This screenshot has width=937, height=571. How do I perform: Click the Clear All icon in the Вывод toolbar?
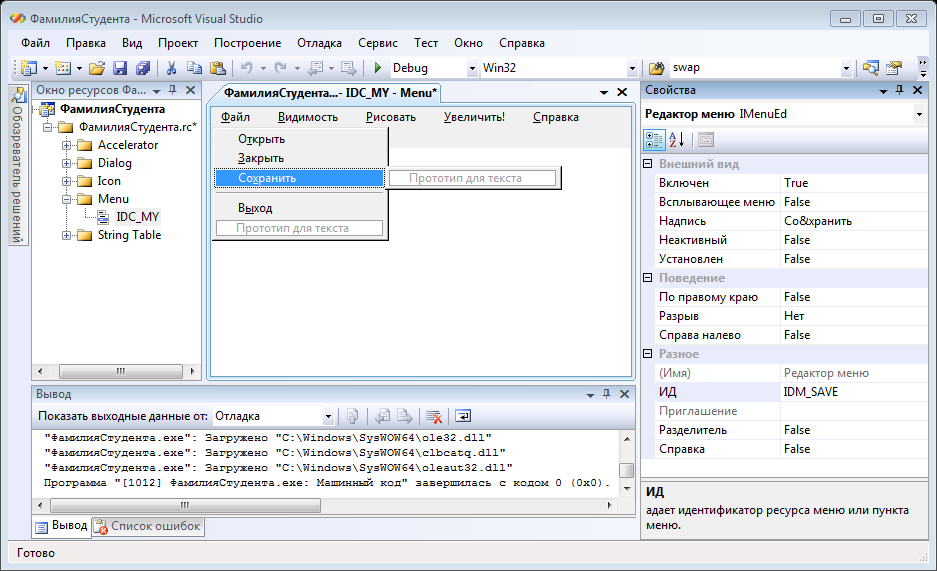coord(434,416)
